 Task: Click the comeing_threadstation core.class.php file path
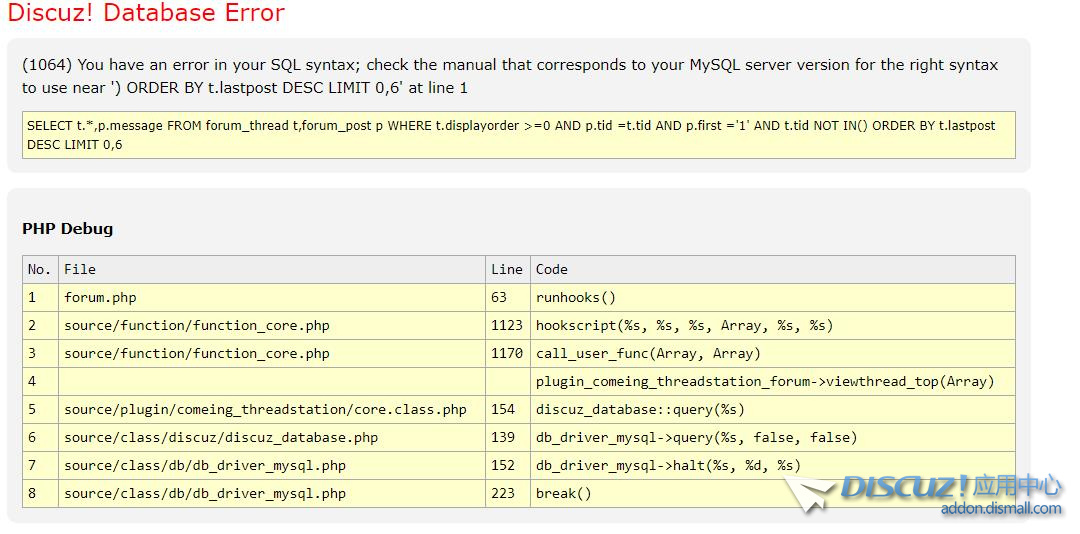pyautogui.click(x=265, y=409)
